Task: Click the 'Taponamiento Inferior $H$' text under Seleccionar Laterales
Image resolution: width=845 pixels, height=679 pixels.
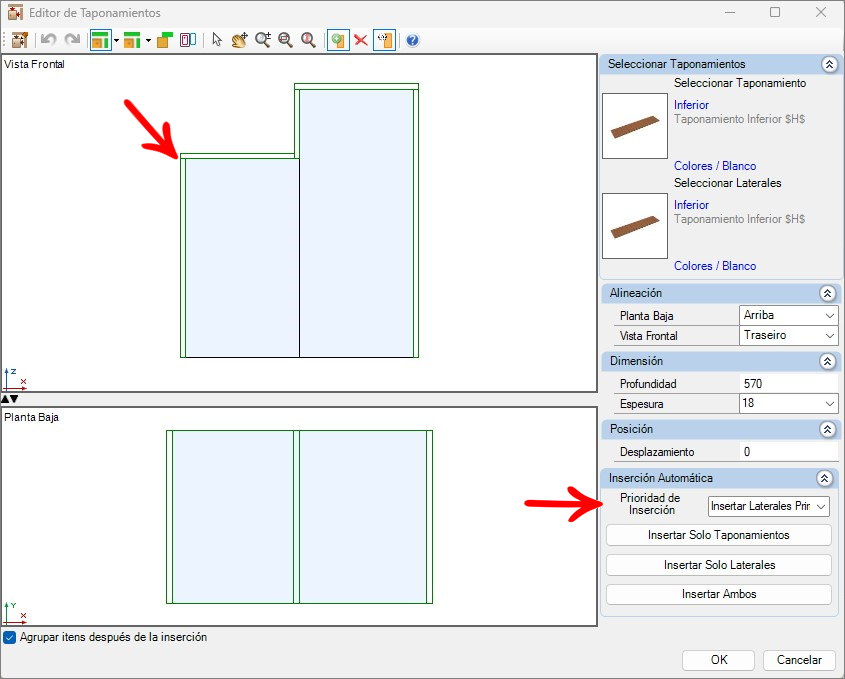Action: point(739,219)
